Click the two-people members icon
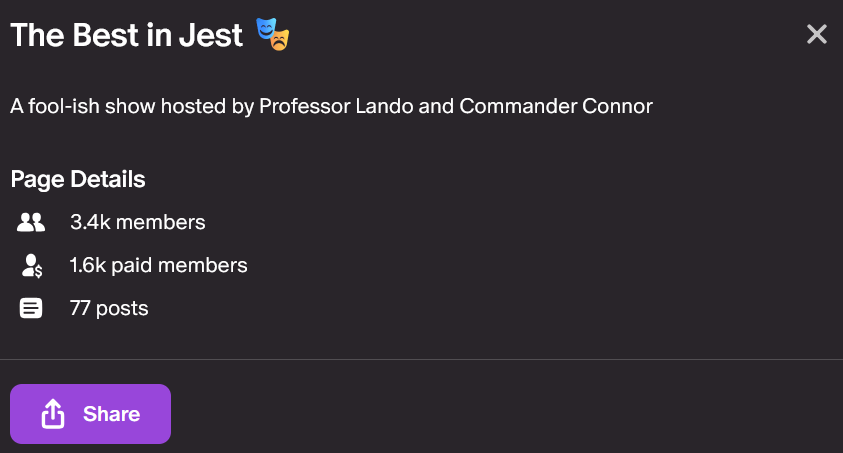The height and width of the screenshot is (453, 843). coord(31,222)
